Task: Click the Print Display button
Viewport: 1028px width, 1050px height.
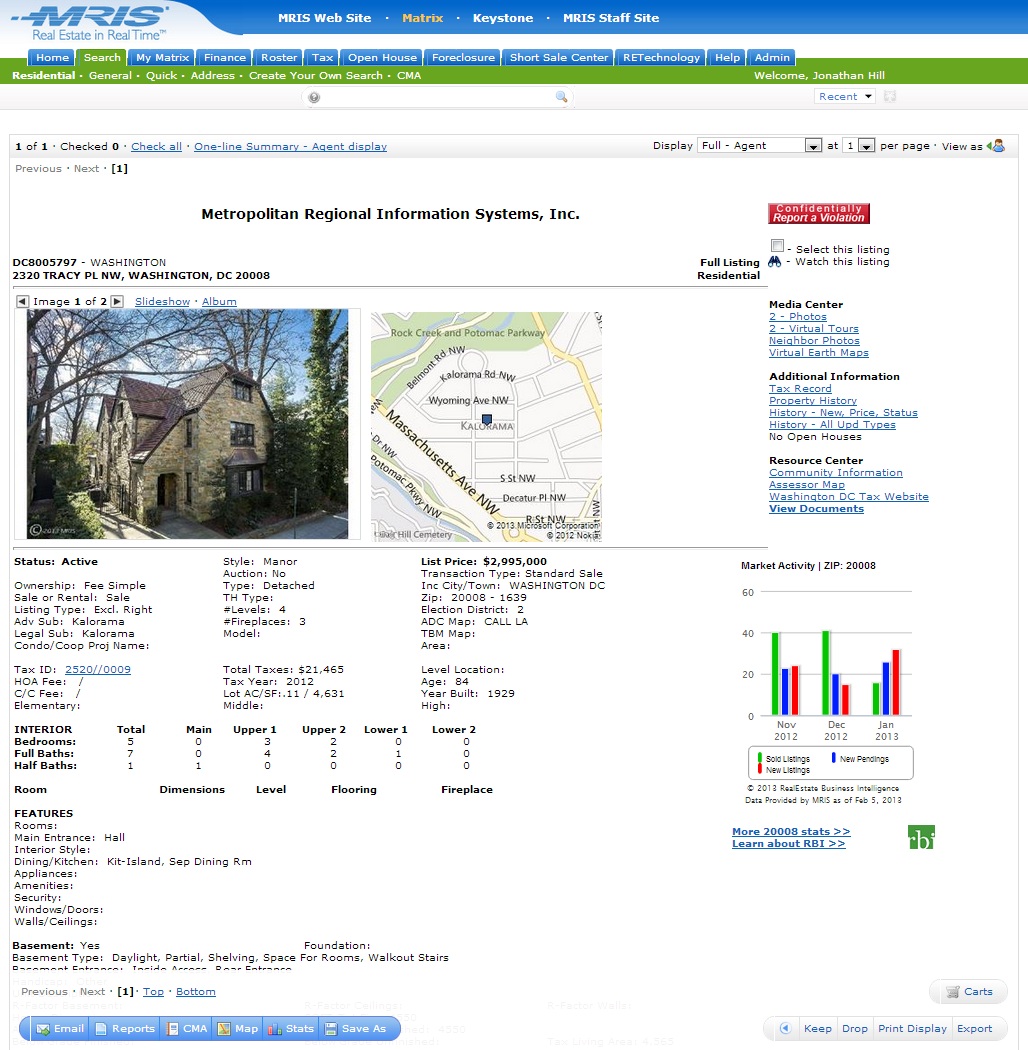Action: point(912,1029)
